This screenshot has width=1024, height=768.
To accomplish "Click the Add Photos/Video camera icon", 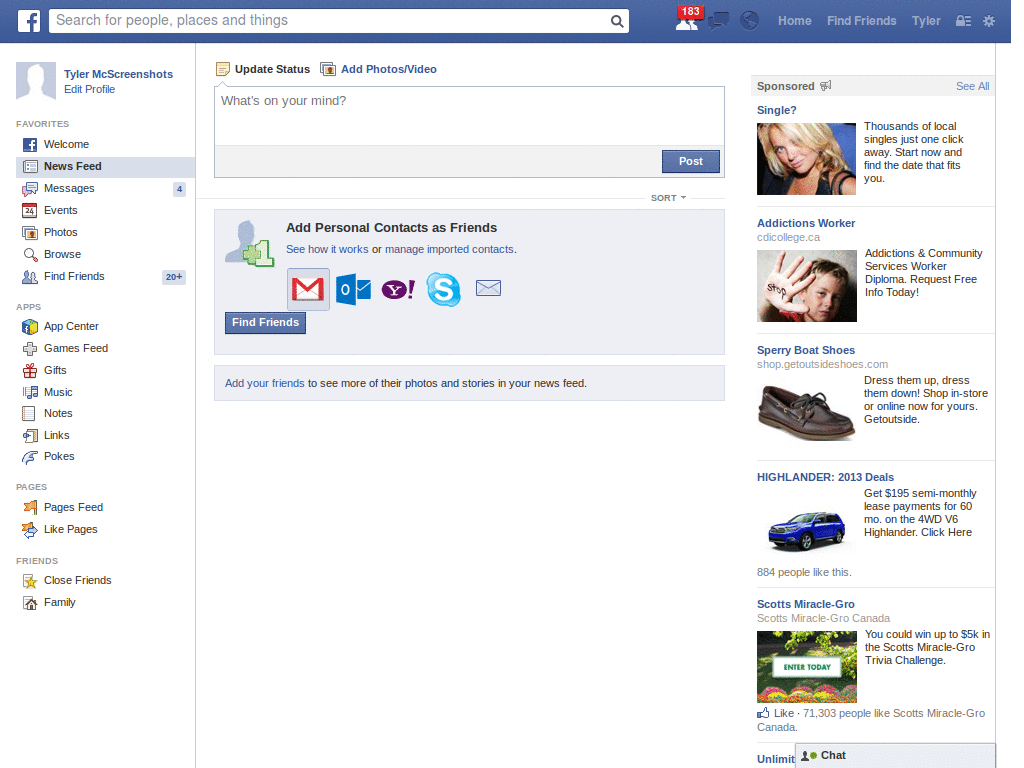I will (x=328, y=69).
